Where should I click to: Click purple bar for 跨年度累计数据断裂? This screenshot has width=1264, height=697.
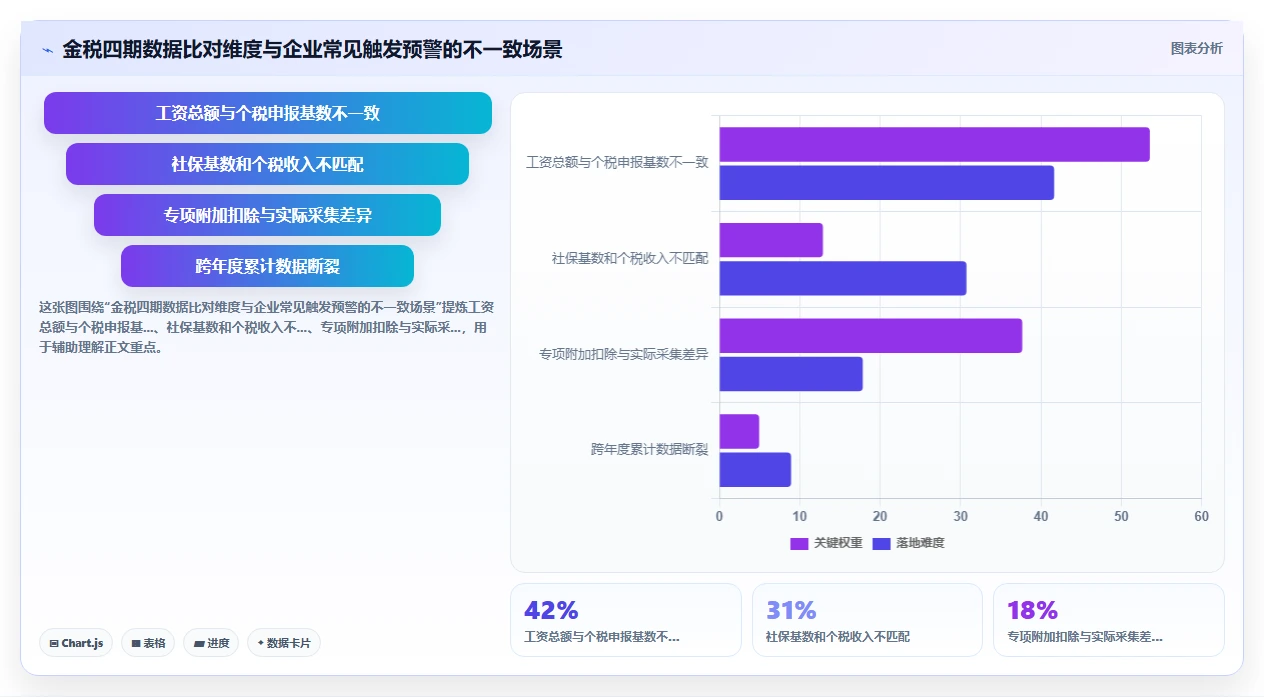(739, 431)
